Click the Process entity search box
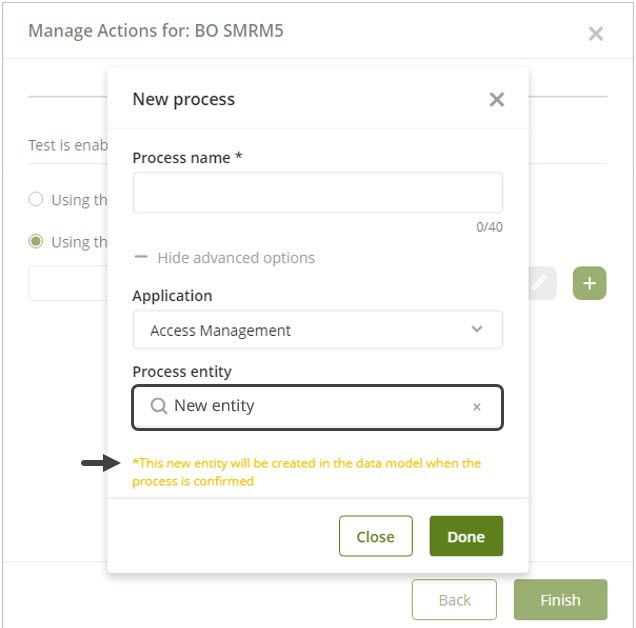This screenshot has height=628, width=636. click(310, 407)
